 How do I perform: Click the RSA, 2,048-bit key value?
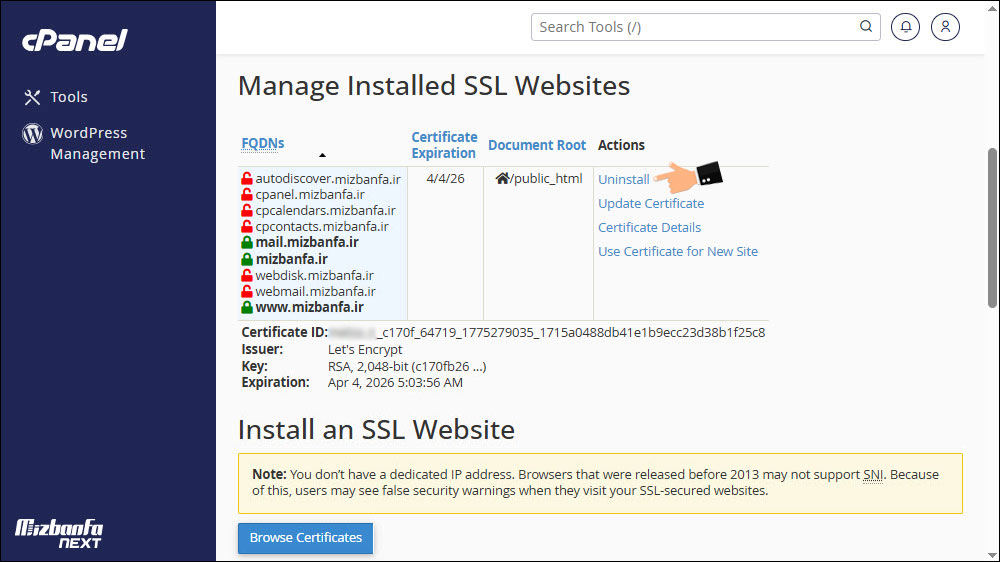click(407, 366)
